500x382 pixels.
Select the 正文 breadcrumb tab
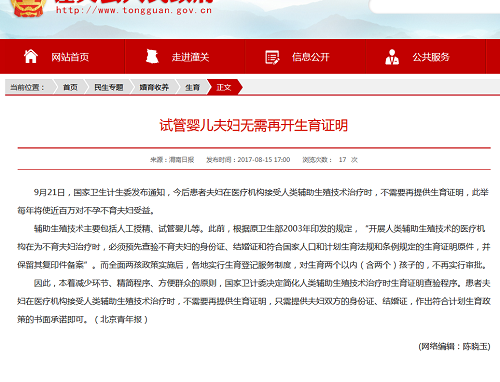224,87
